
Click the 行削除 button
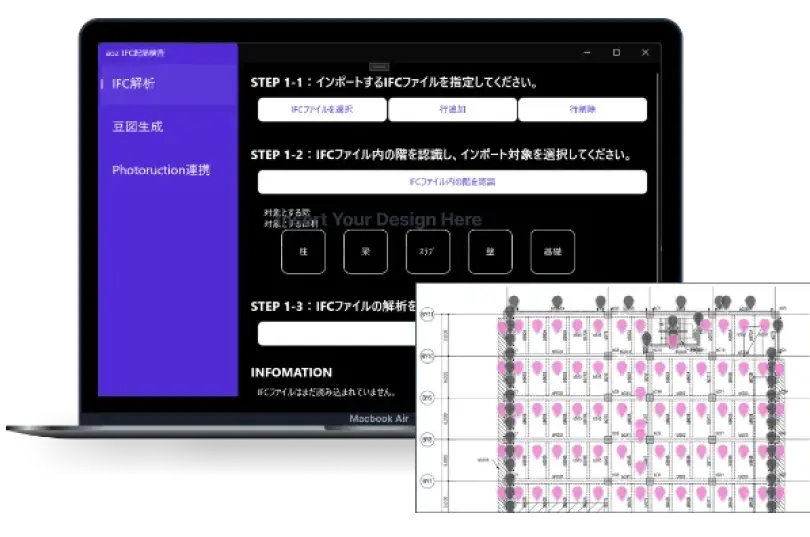point(583,109)
